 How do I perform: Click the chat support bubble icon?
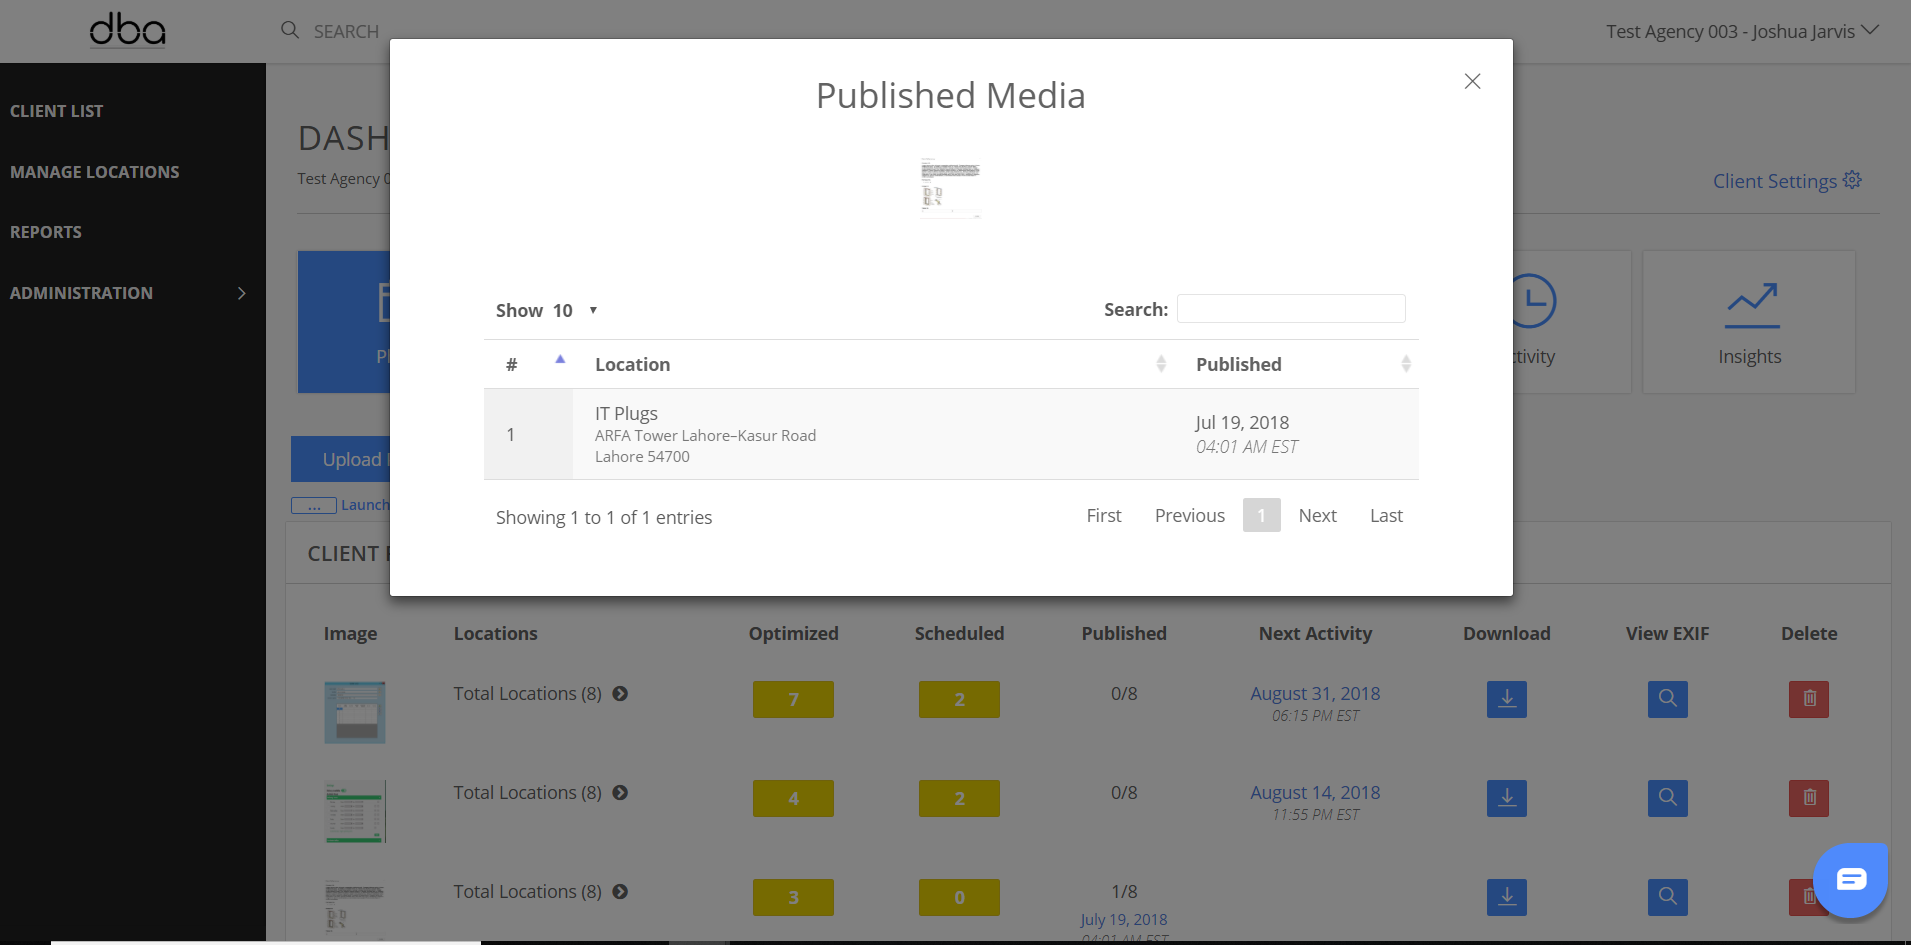(1850, 880)
